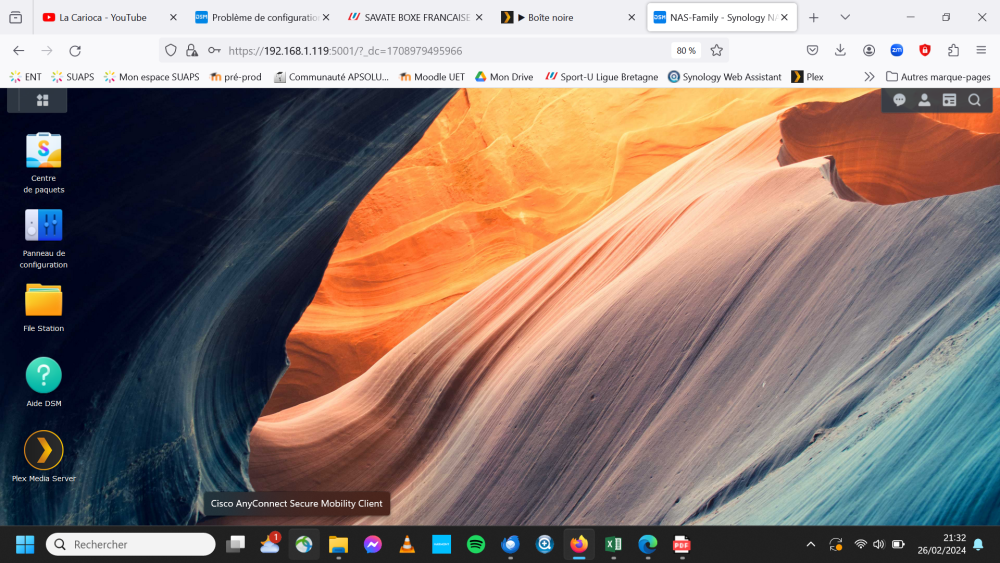The height and width of the screenshot is (563, 1000).
Task: Open Firefox View recent browsing
Action: click(15, 17)
